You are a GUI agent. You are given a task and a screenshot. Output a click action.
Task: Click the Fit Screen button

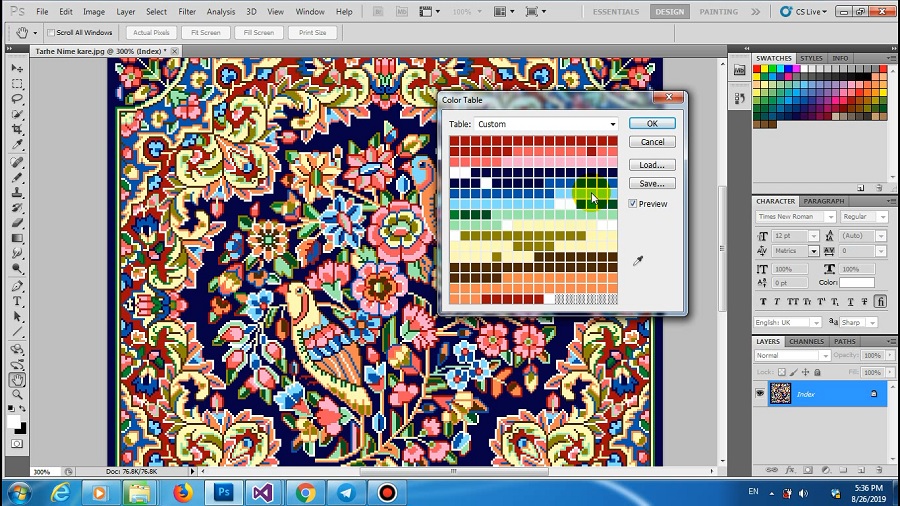(x=205, y=33)
